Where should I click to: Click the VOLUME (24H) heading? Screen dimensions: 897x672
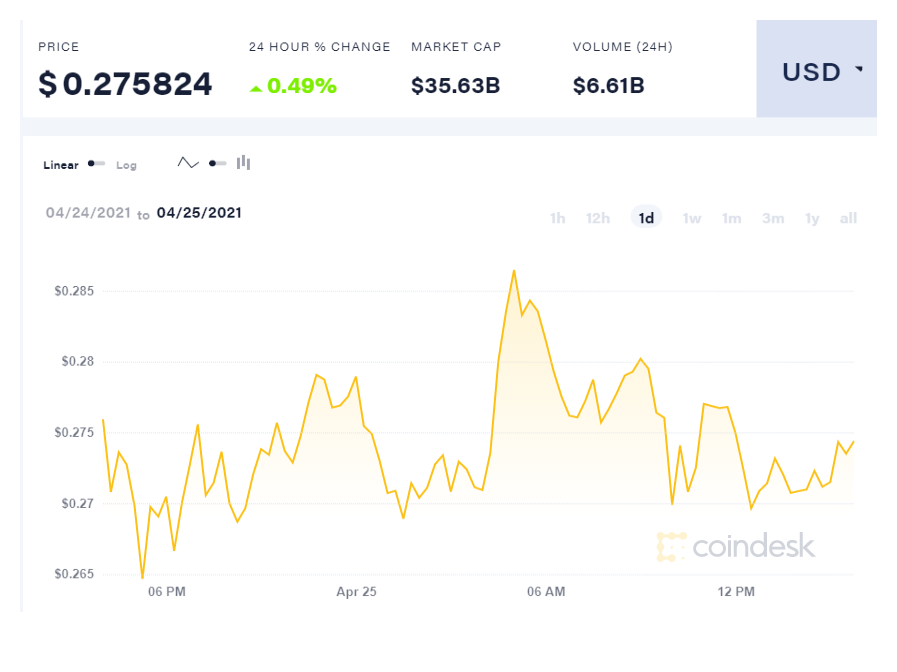tap(622, 47)
